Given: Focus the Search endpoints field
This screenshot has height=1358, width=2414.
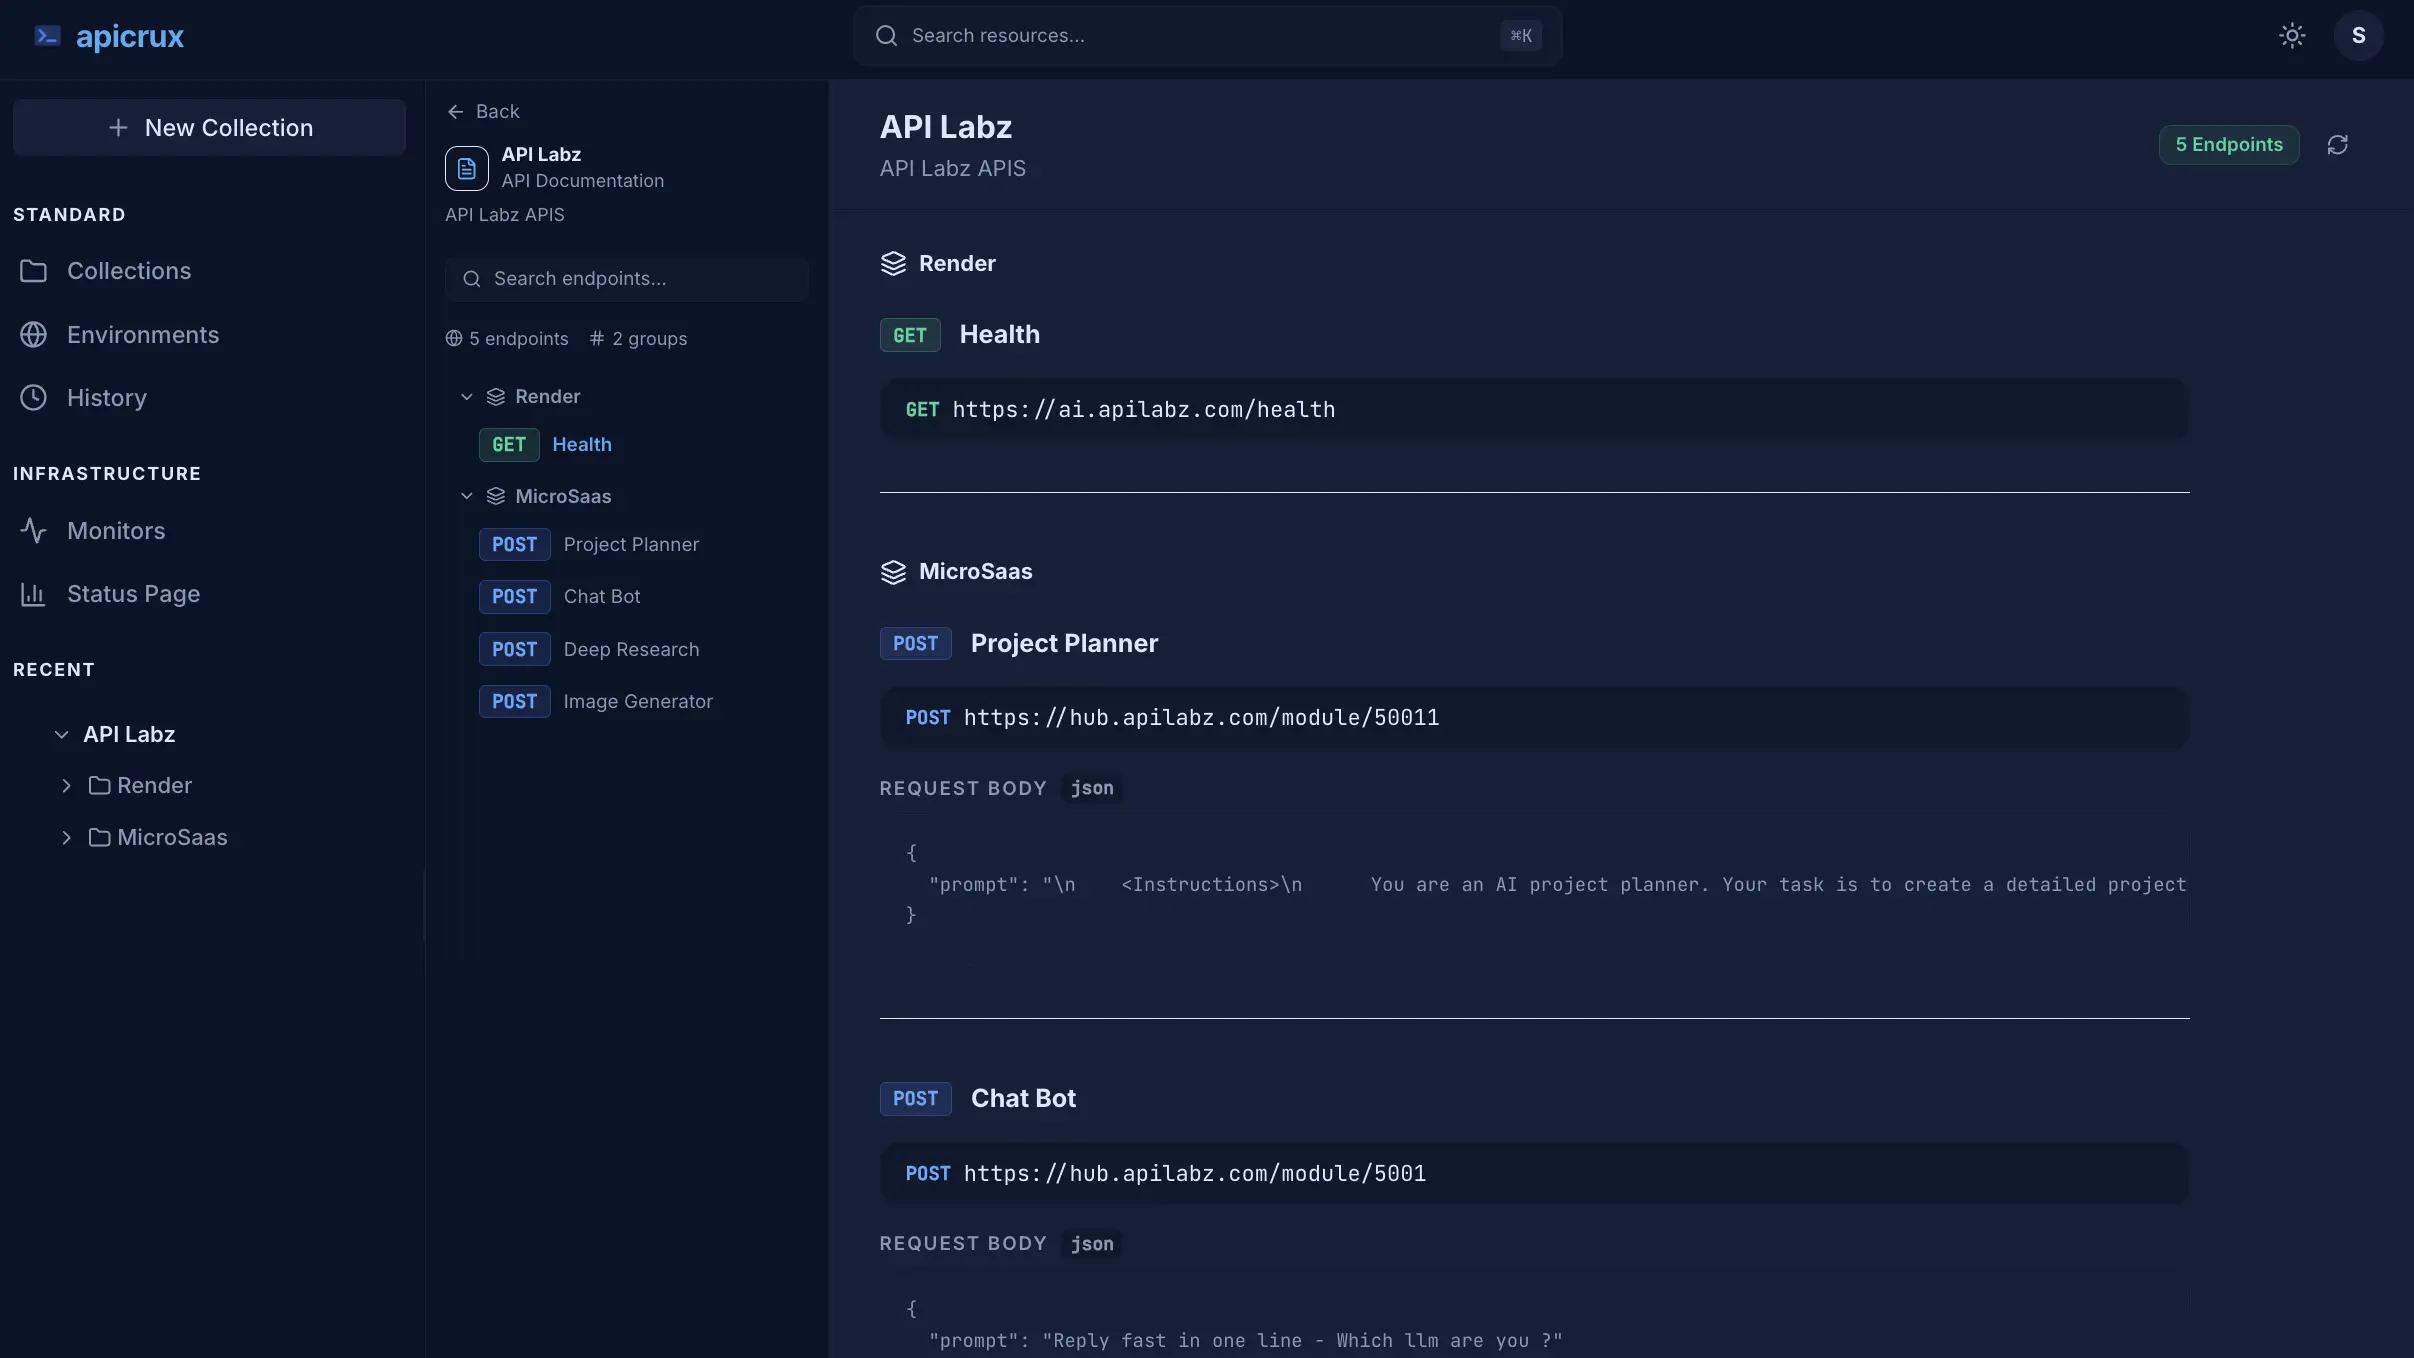Looking at the screenshot, I should click(627, 279).
